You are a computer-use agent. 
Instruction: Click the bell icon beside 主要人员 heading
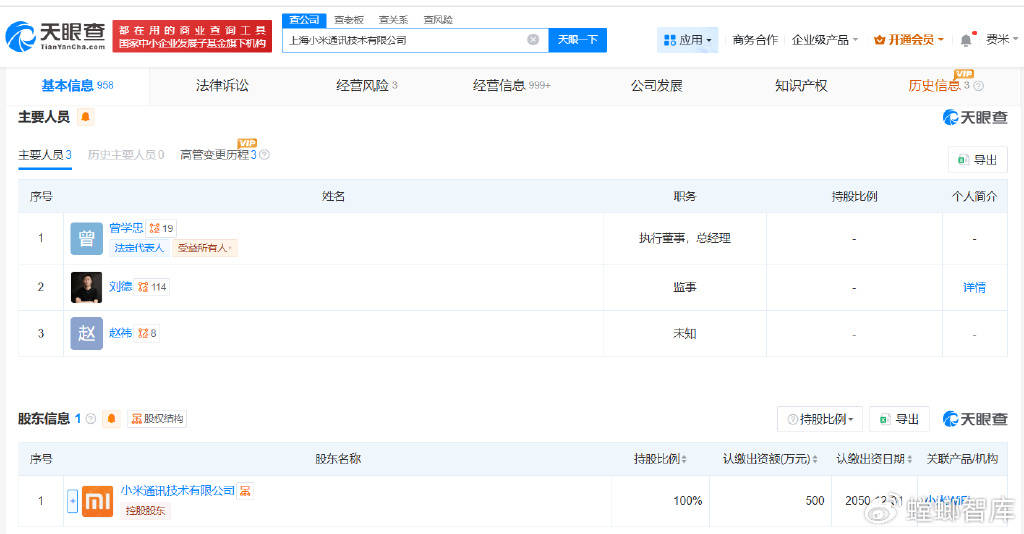(x=85, y=117)
